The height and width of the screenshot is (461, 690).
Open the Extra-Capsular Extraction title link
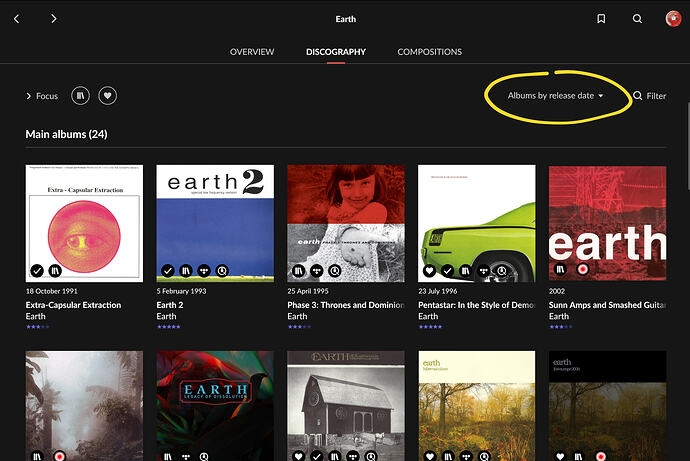[73, 305]
